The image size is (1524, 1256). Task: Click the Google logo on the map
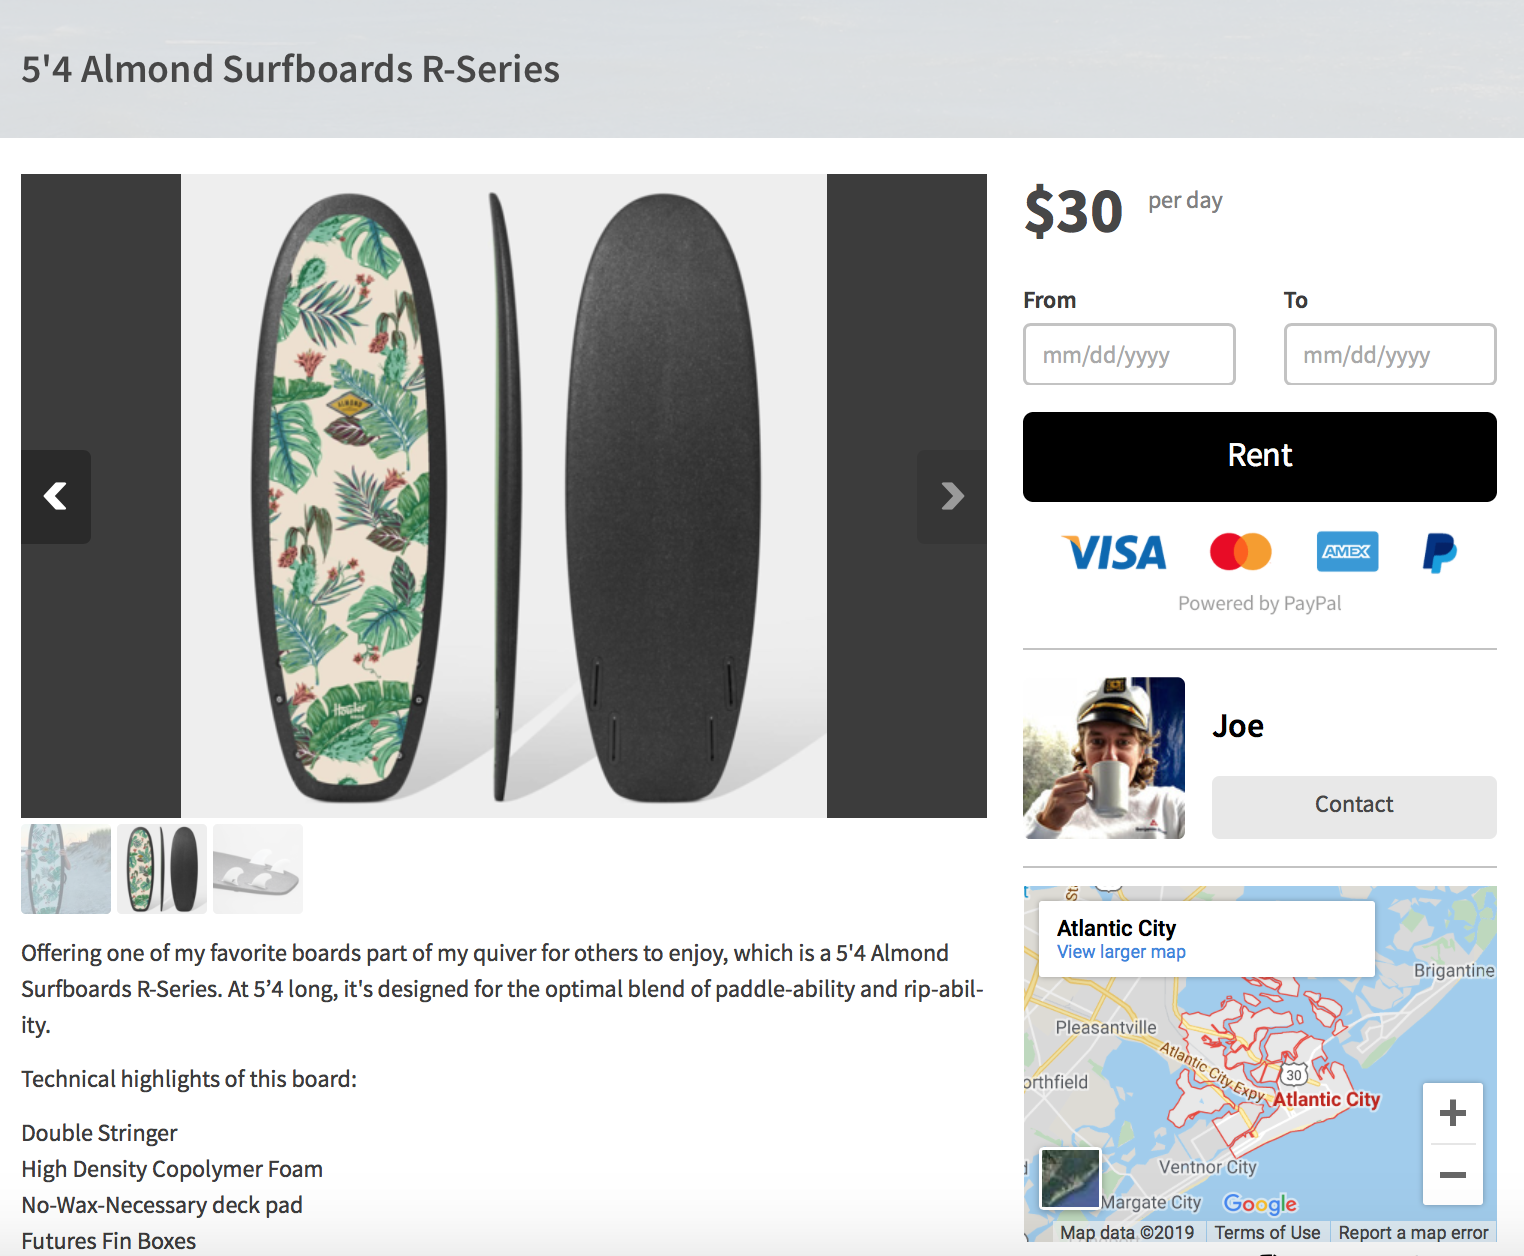1261,1203
